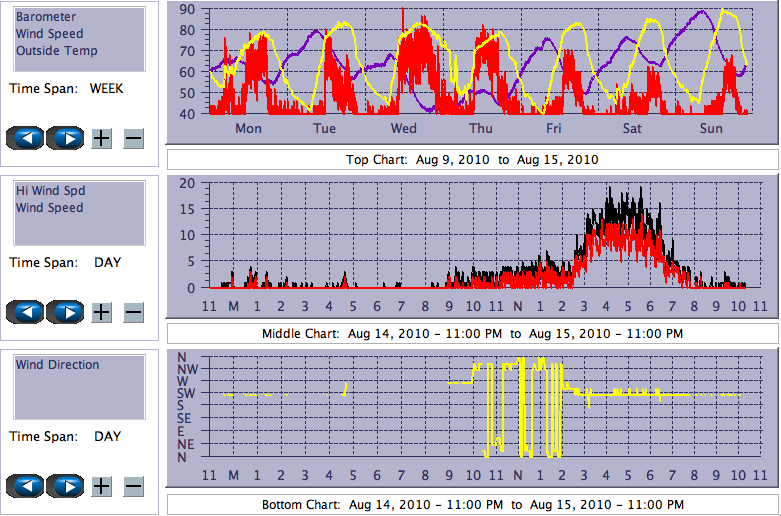Click the top chart's forward arrow button
781x516 pixels.
(x=65, y=138)
